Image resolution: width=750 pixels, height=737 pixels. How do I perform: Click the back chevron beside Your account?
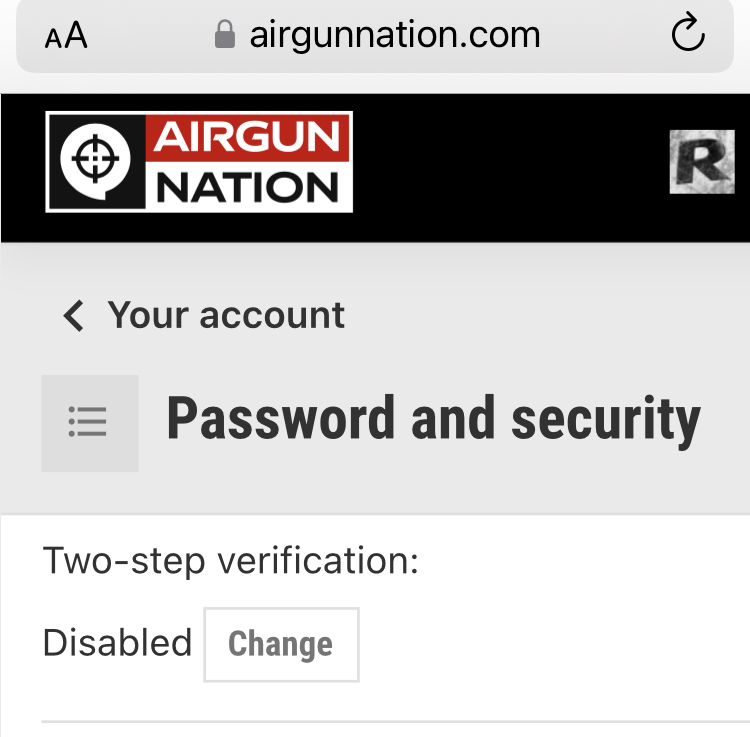click(x=74, y=316)
